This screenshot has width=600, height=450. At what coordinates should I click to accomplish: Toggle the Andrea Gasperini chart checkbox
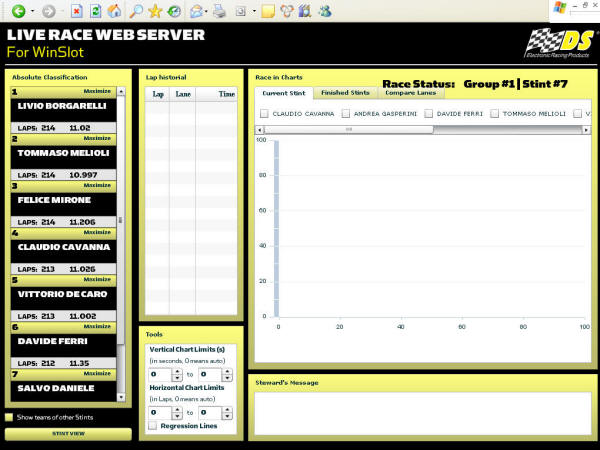(346, 113)
